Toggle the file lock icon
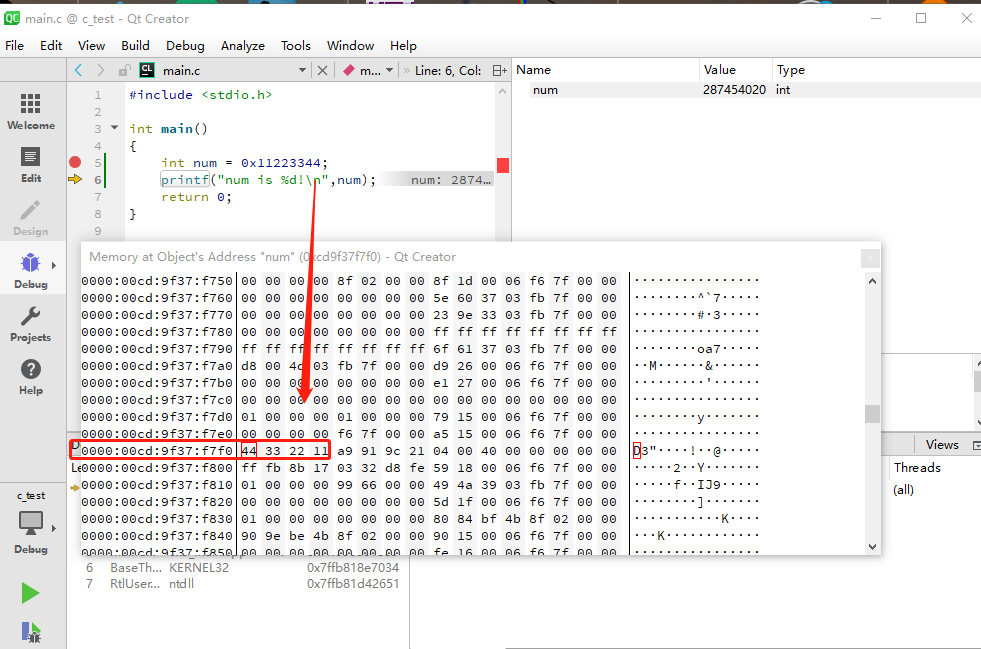This screenshot has height=649, width=981. pyautogui.click(x=124, y=70)
